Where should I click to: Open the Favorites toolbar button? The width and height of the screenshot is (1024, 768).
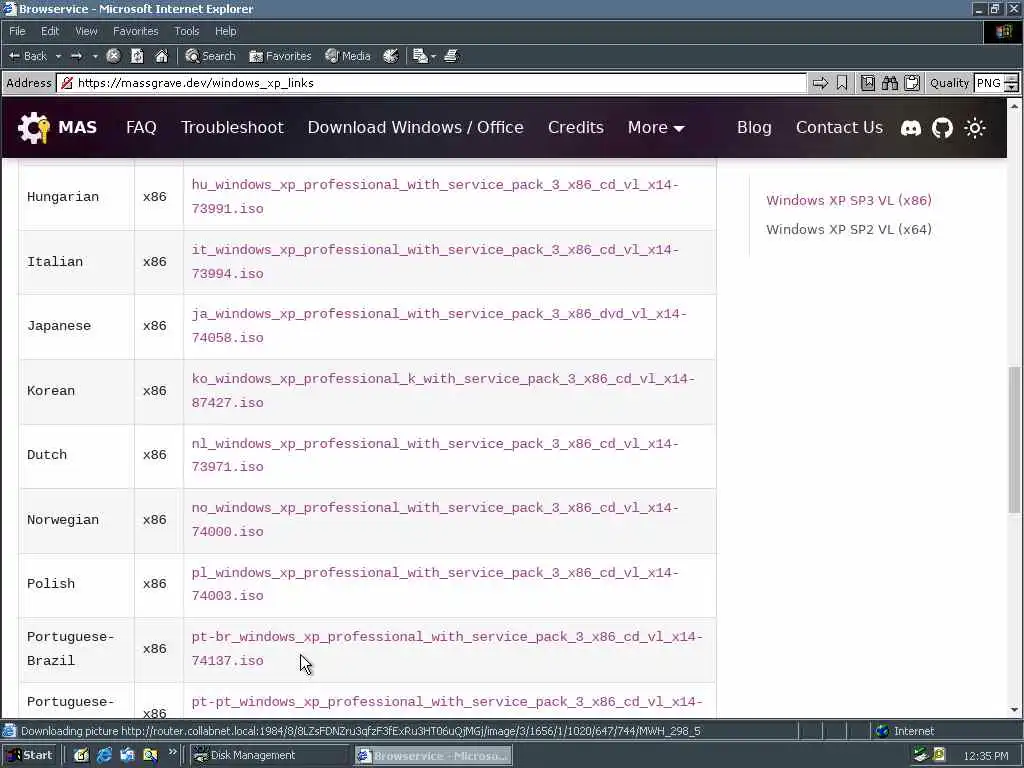[x=280, y=56]
